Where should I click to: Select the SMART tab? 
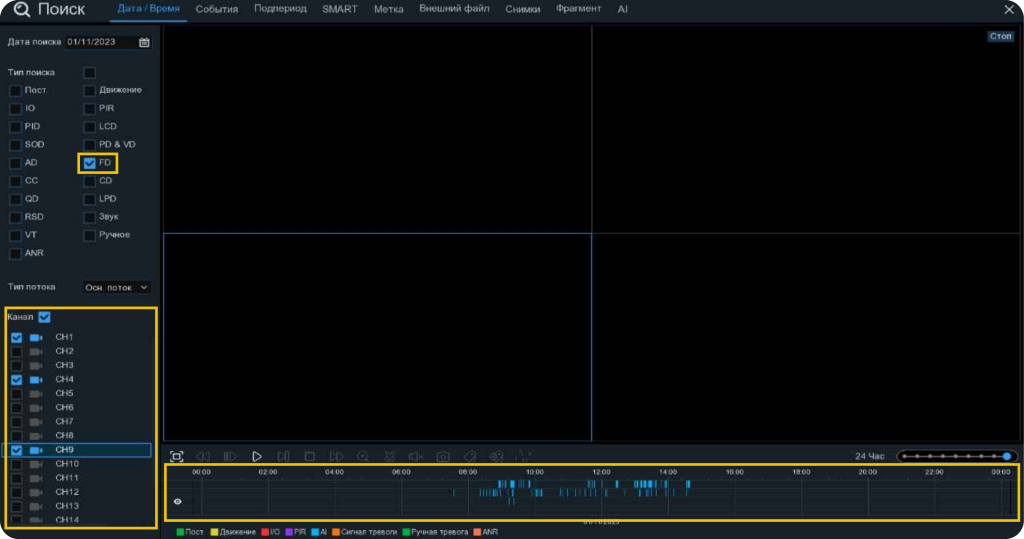point(340,9)
